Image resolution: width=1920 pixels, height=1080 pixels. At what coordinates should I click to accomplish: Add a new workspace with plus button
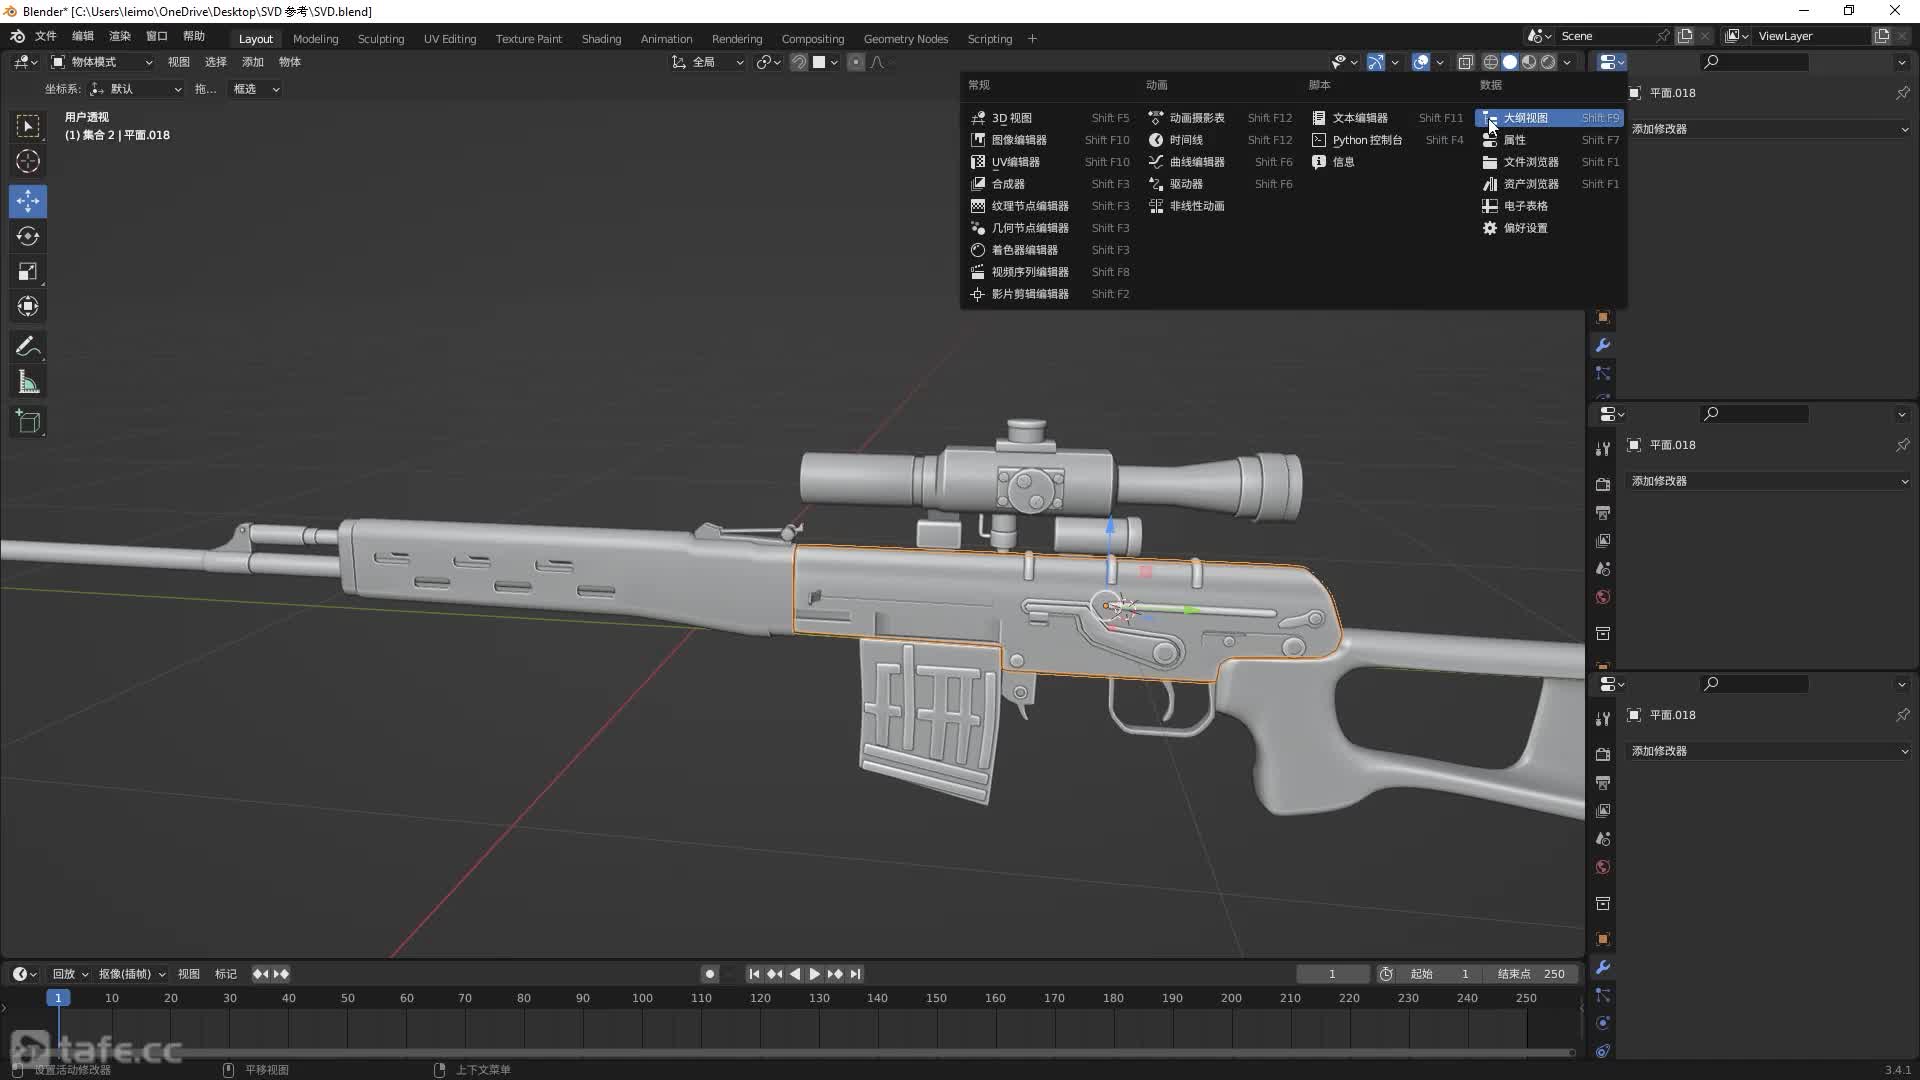[1032, 39]
